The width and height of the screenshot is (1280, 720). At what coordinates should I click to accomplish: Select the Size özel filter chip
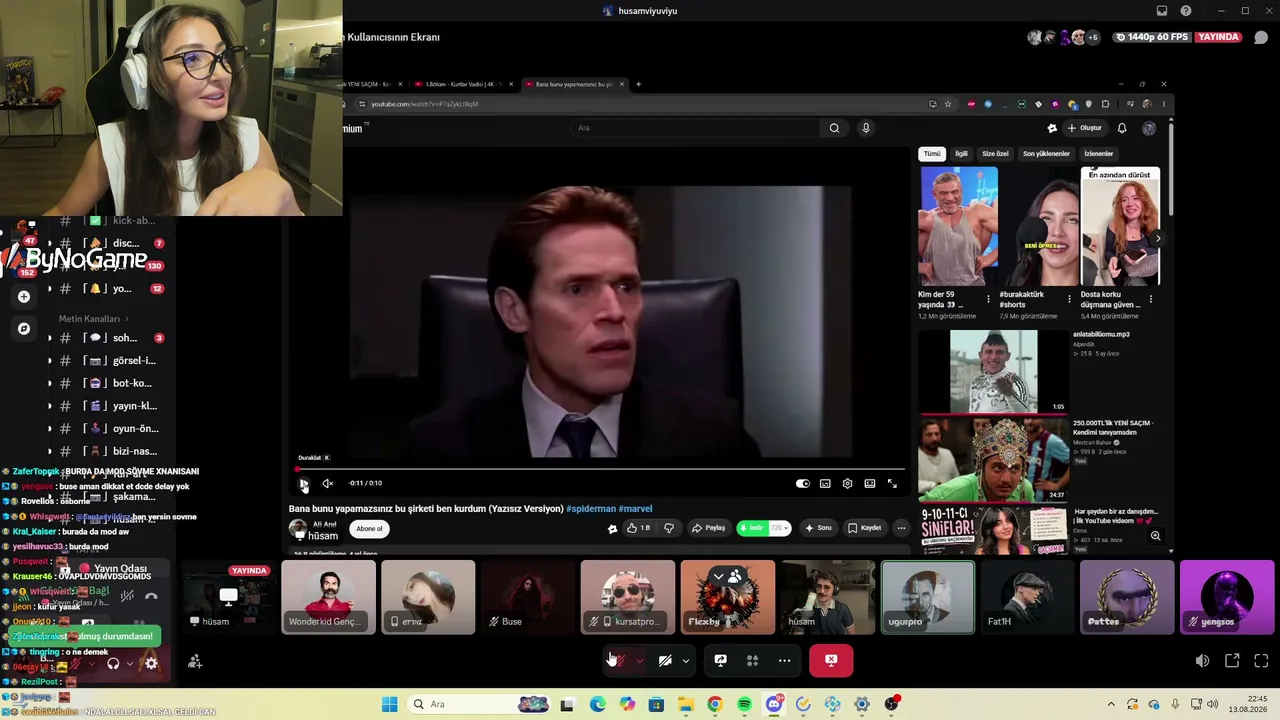coord(995,154)
